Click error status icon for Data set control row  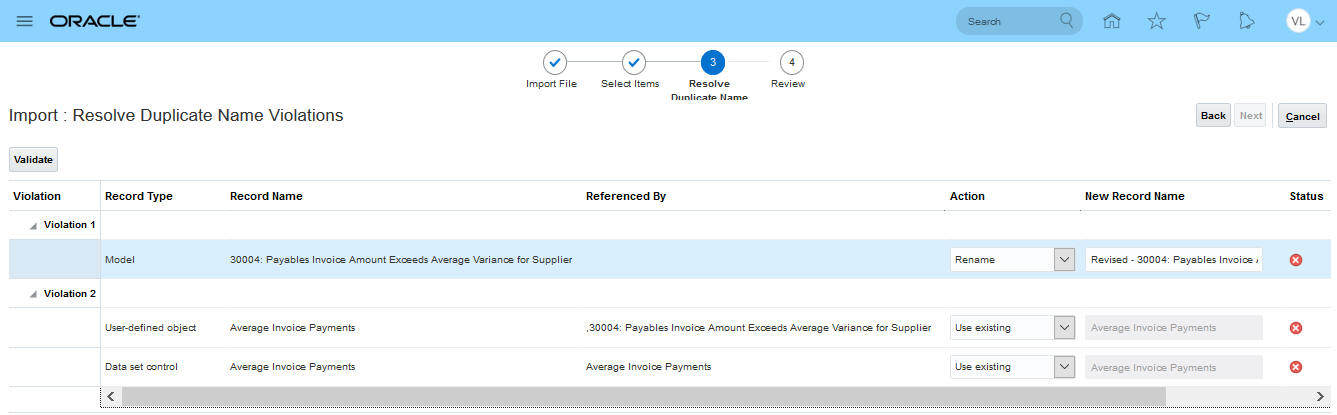click(x=1296, y=367)
